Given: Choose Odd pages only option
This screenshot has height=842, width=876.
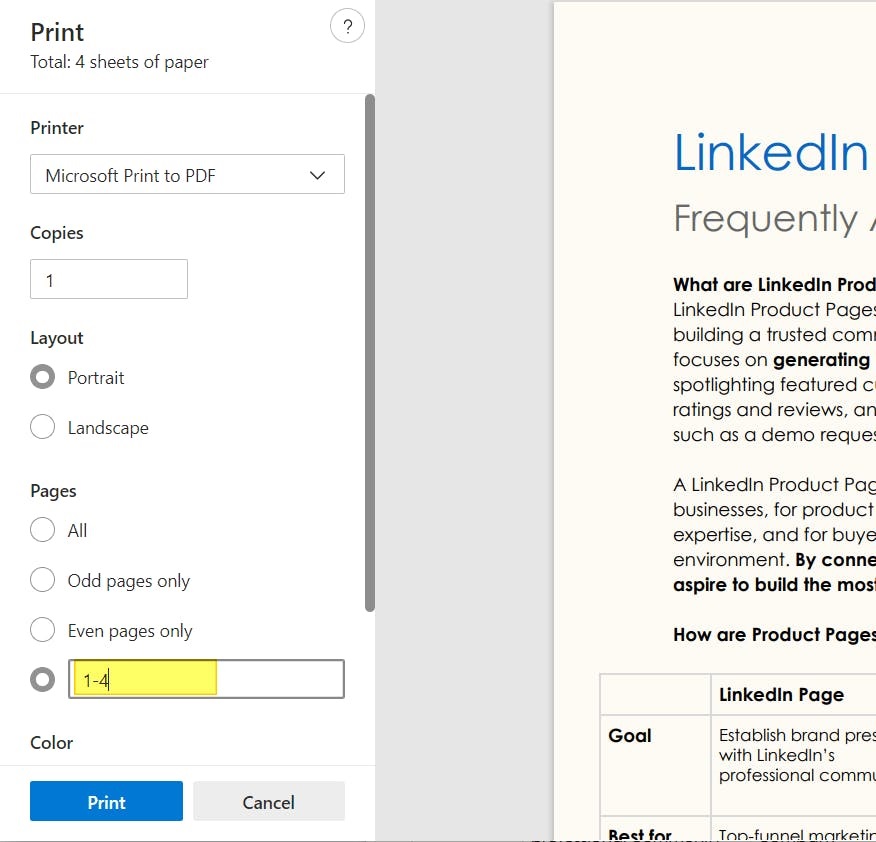Looking at the screenshot, I should 42,580.
